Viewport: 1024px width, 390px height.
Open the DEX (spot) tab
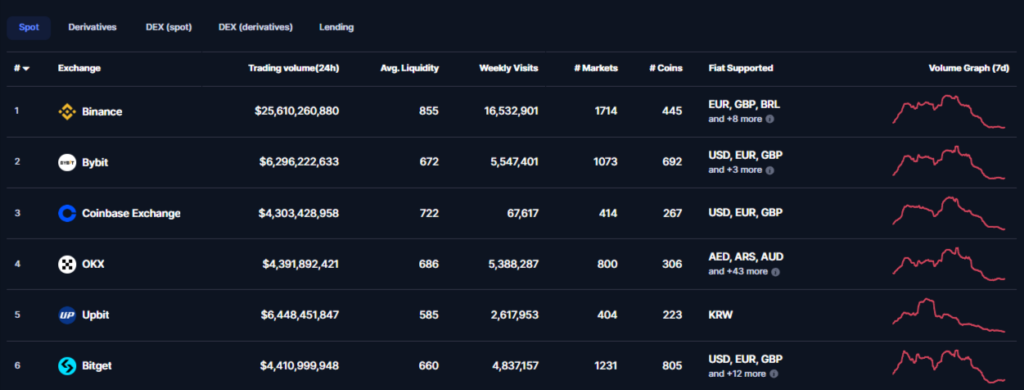[168, 27]
